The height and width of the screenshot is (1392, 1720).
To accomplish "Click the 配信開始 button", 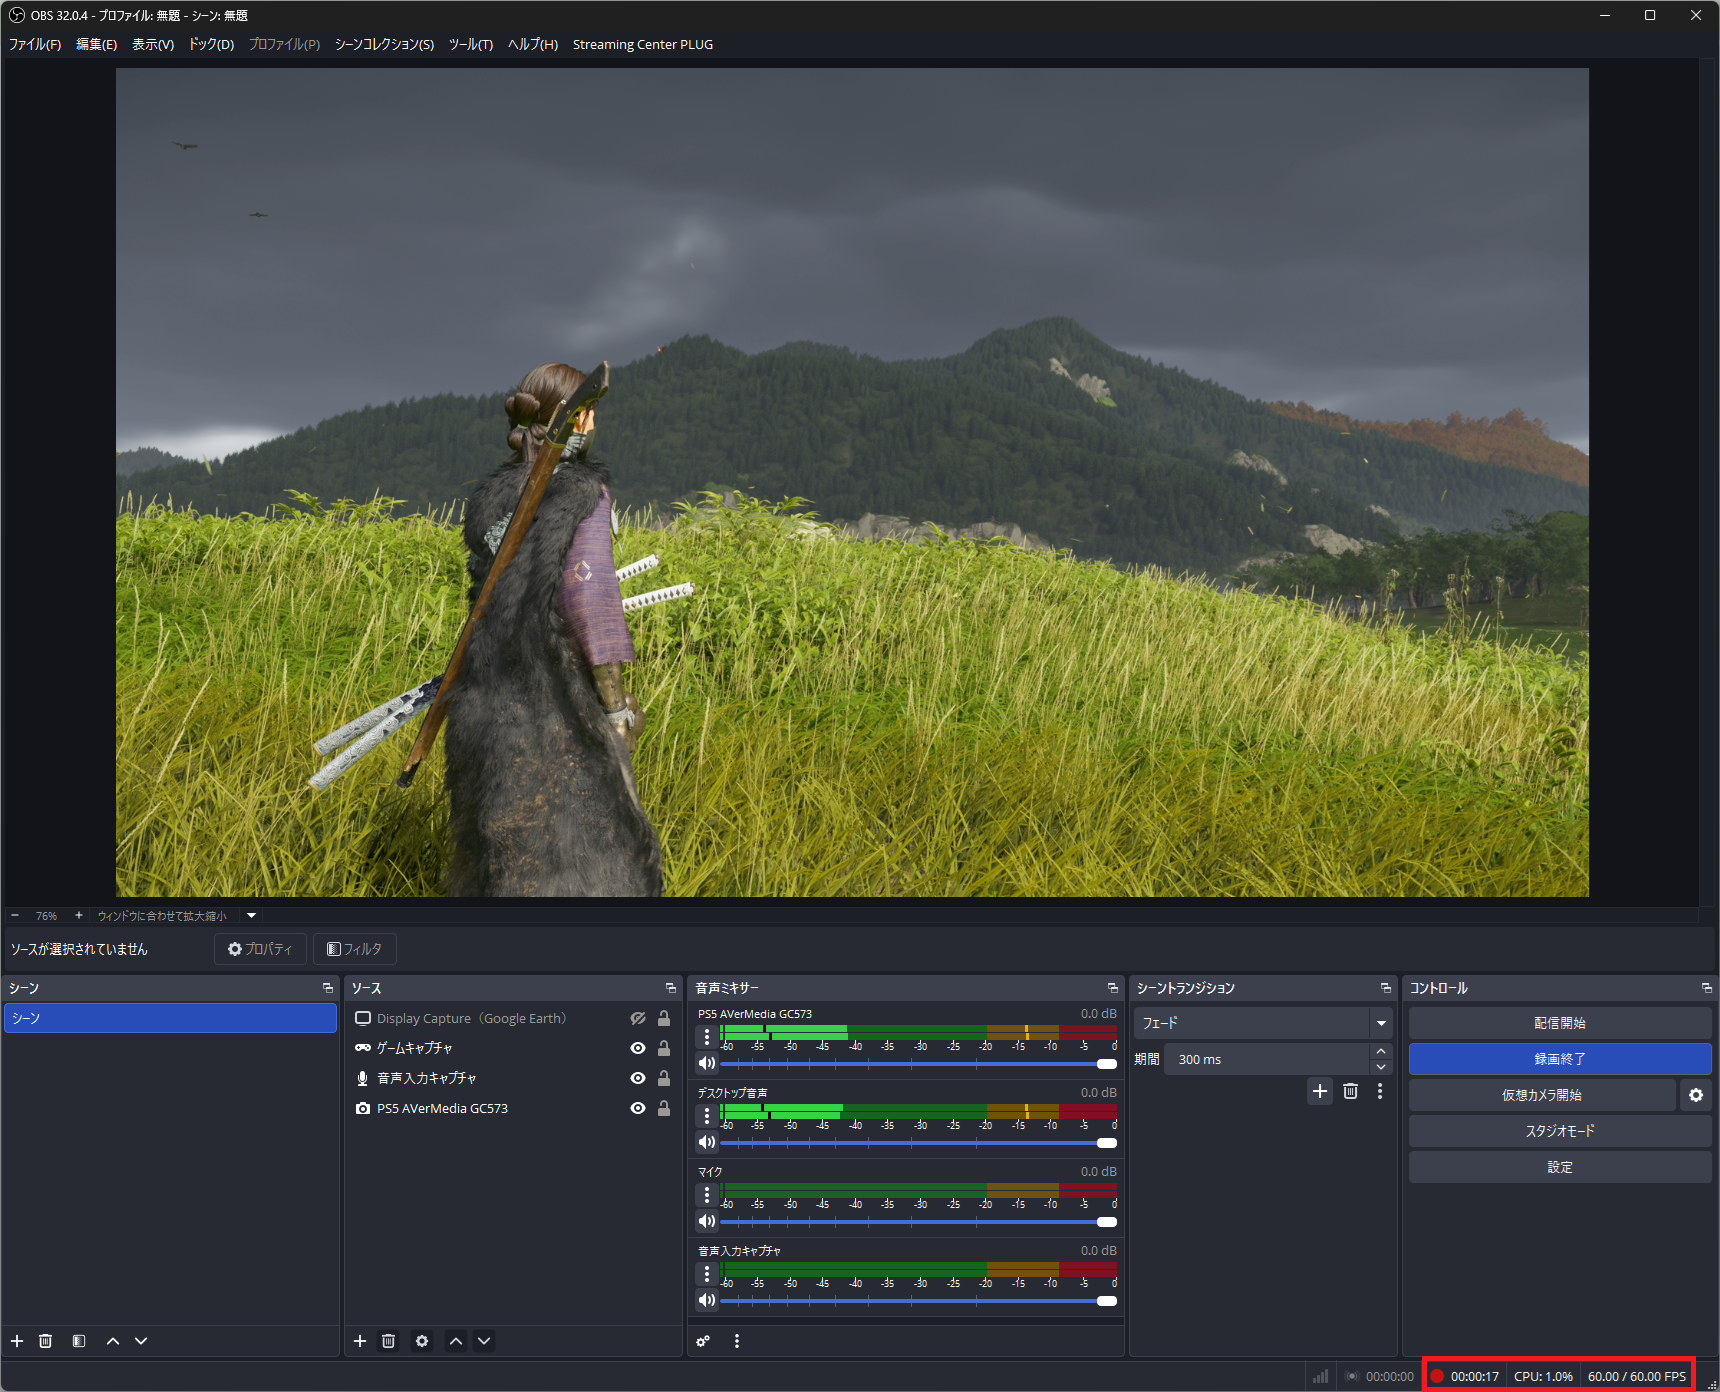I will tap(1559, 1023).
